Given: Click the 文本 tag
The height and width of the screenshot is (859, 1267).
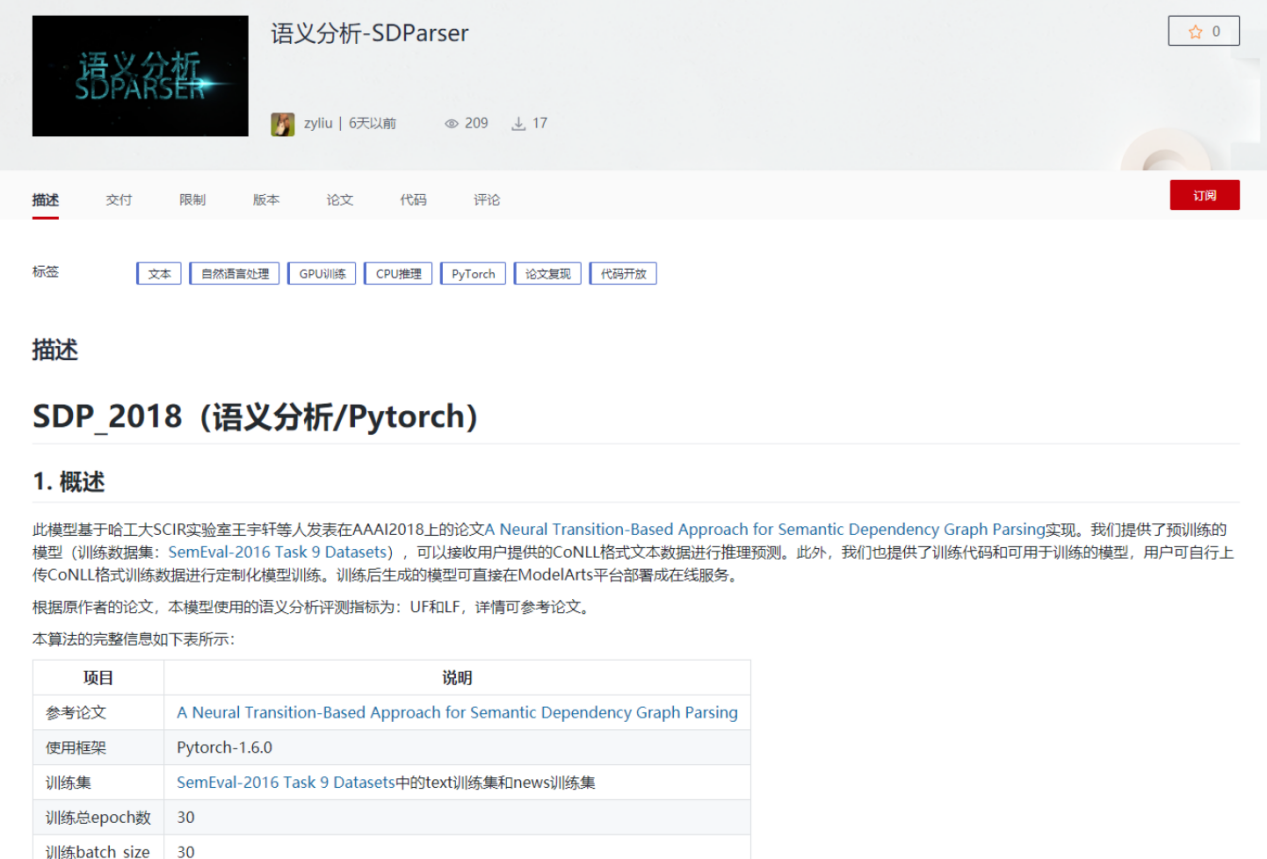Looking at the screenshot, I should [159, 274].
